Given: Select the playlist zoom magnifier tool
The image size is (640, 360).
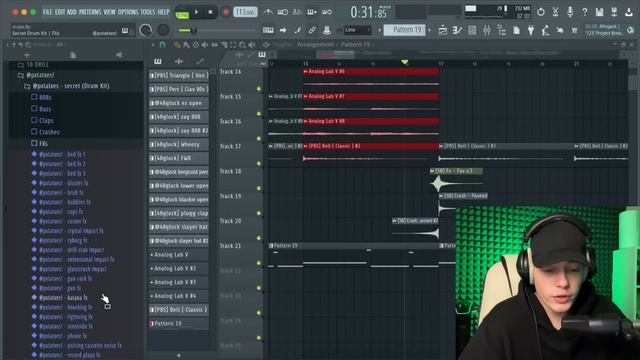Looking at the screenshot, I should point(242,45).
